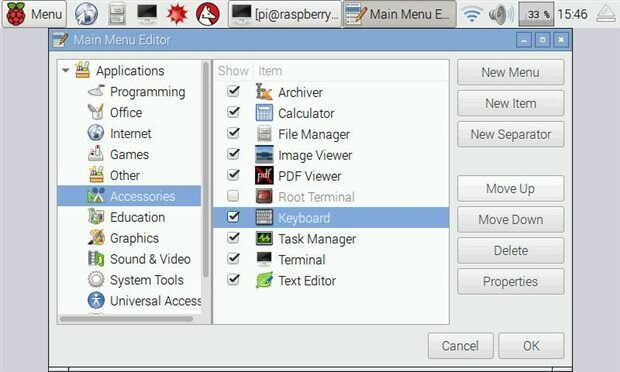620x372 pixels.
Task: Click the volume speaker icon in tray
Action: tap(501, 14)
